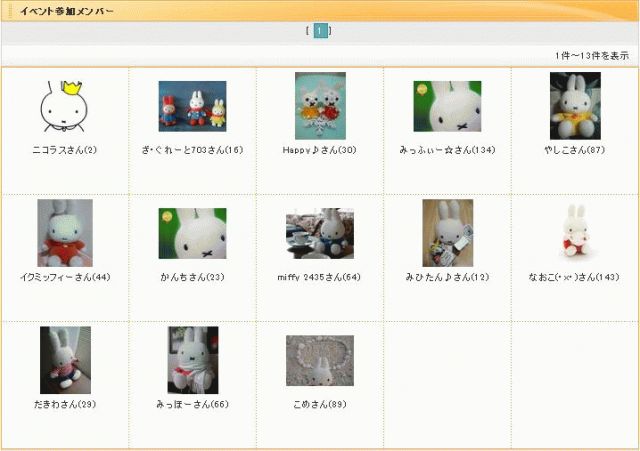This screenshot has height=451, width=640.
Task: Click ざ・ぐれーと703さん(16) name link
Action: [x=192, y=150]
